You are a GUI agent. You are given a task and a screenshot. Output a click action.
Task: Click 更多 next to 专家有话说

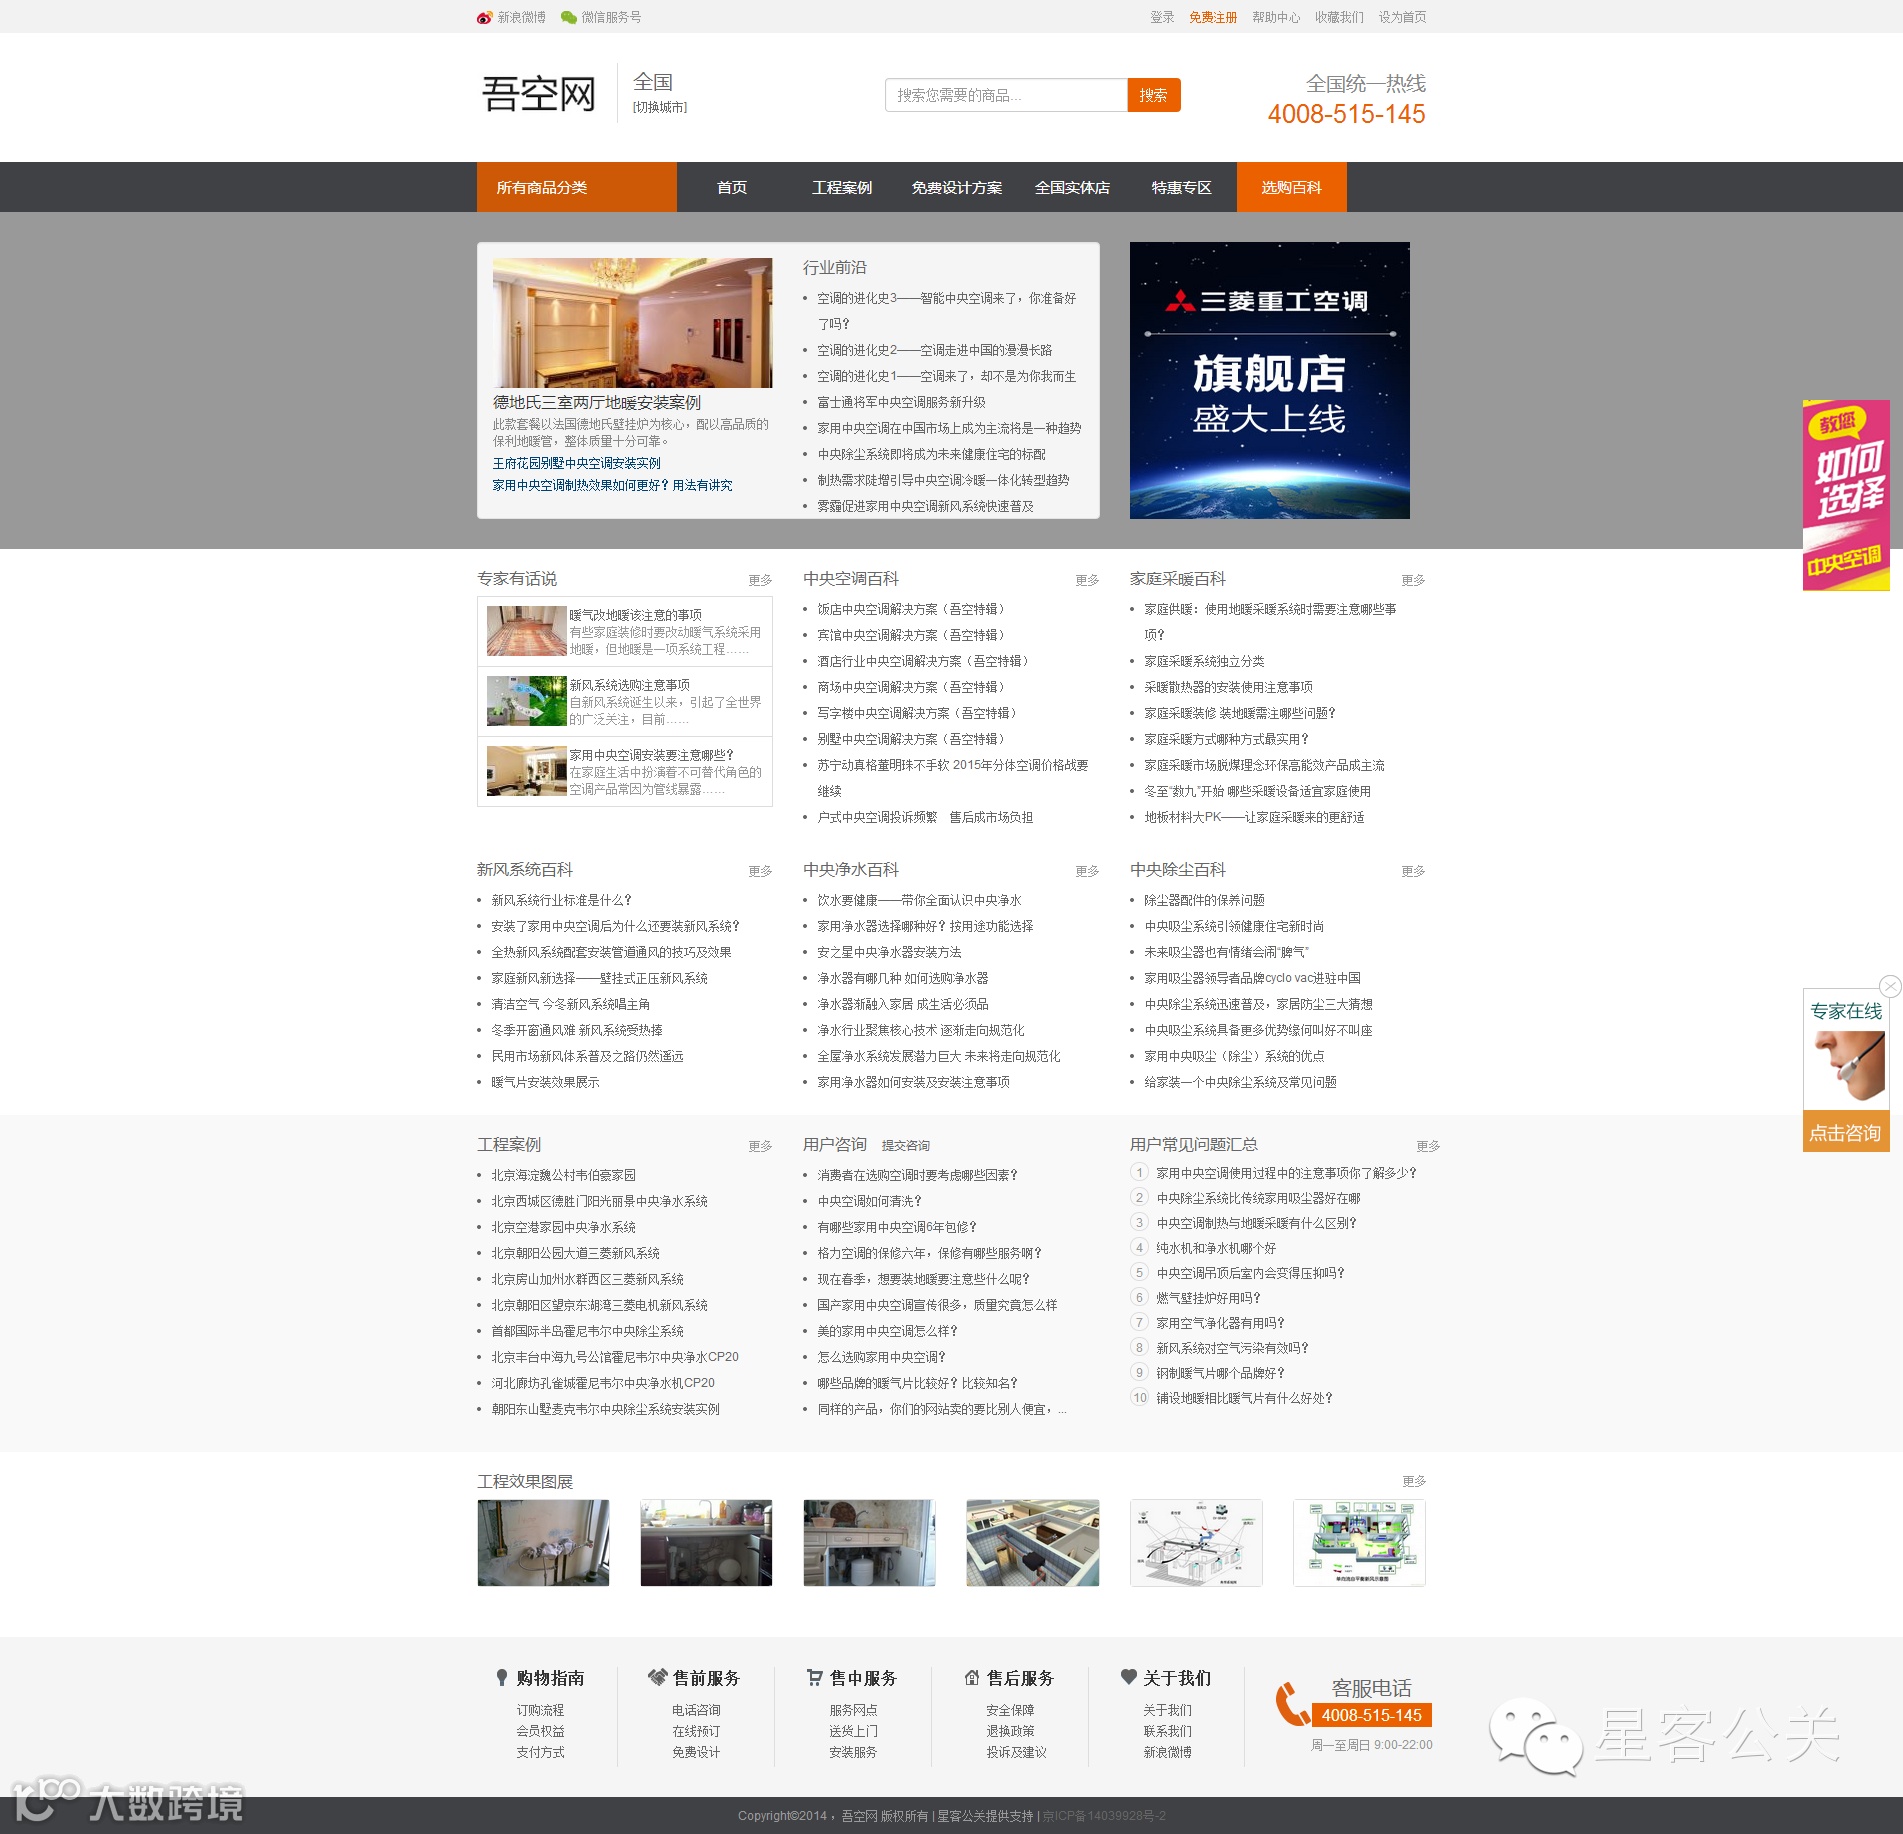pyautogui.click(x=761, y=580)
